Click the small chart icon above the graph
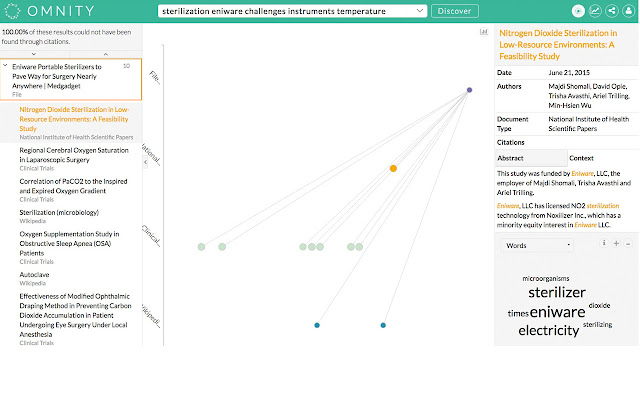Image resolution: width=640 pixels, height=400 pixels. coord(484,32)
